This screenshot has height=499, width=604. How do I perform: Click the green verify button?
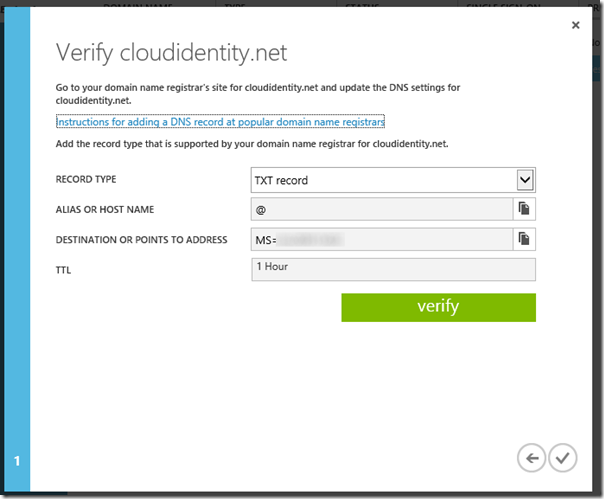438,307
